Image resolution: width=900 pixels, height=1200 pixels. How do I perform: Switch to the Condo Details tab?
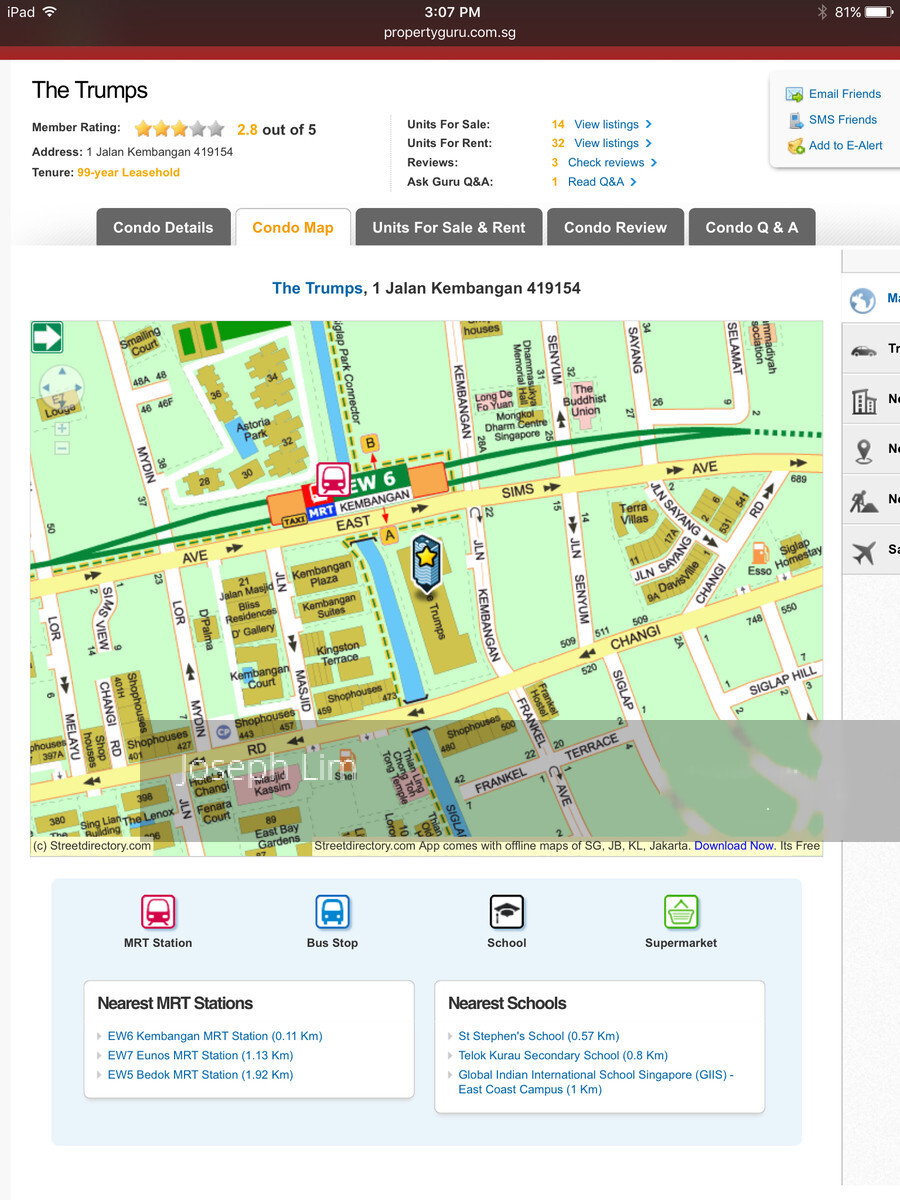163,227
